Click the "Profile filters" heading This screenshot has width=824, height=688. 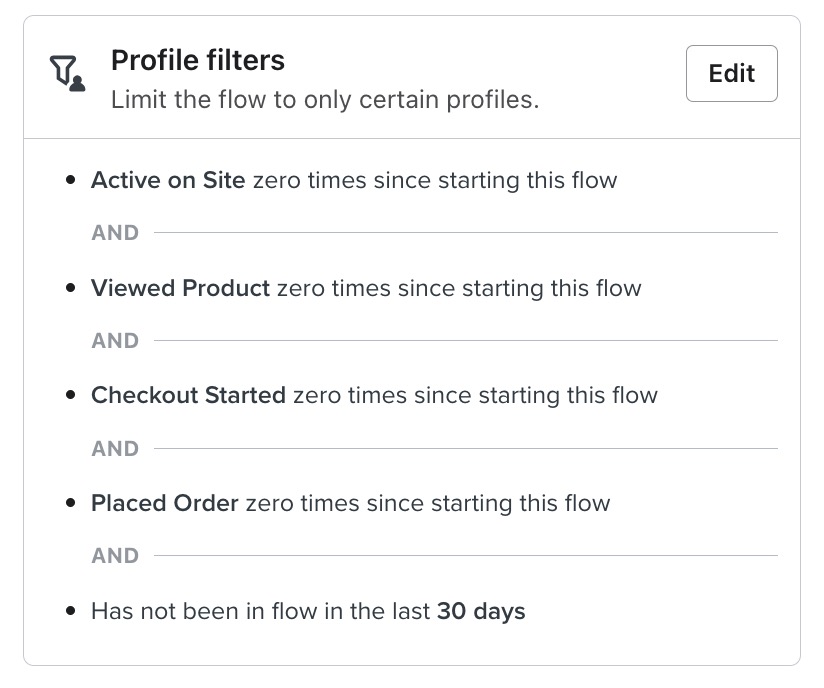coord(197,61)
